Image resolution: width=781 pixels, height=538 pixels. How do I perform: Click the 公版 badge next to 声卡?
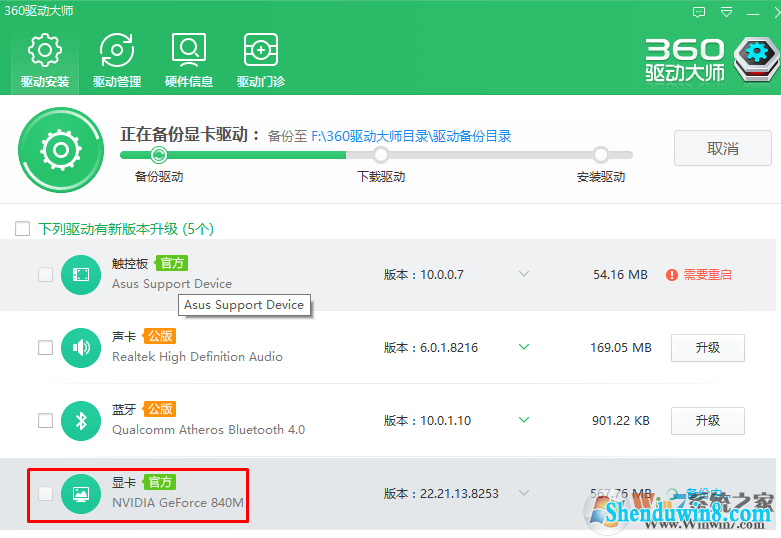160,336
